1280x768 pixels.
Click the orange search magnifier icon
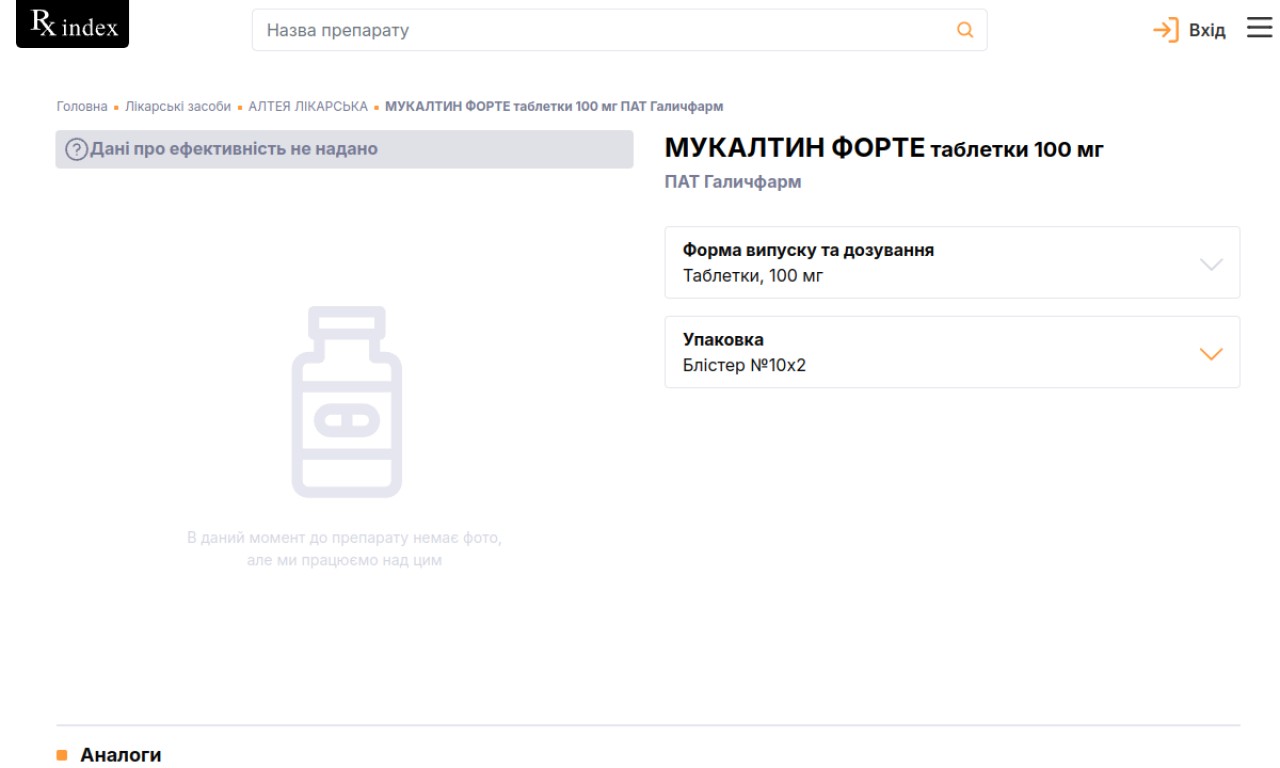965,30
